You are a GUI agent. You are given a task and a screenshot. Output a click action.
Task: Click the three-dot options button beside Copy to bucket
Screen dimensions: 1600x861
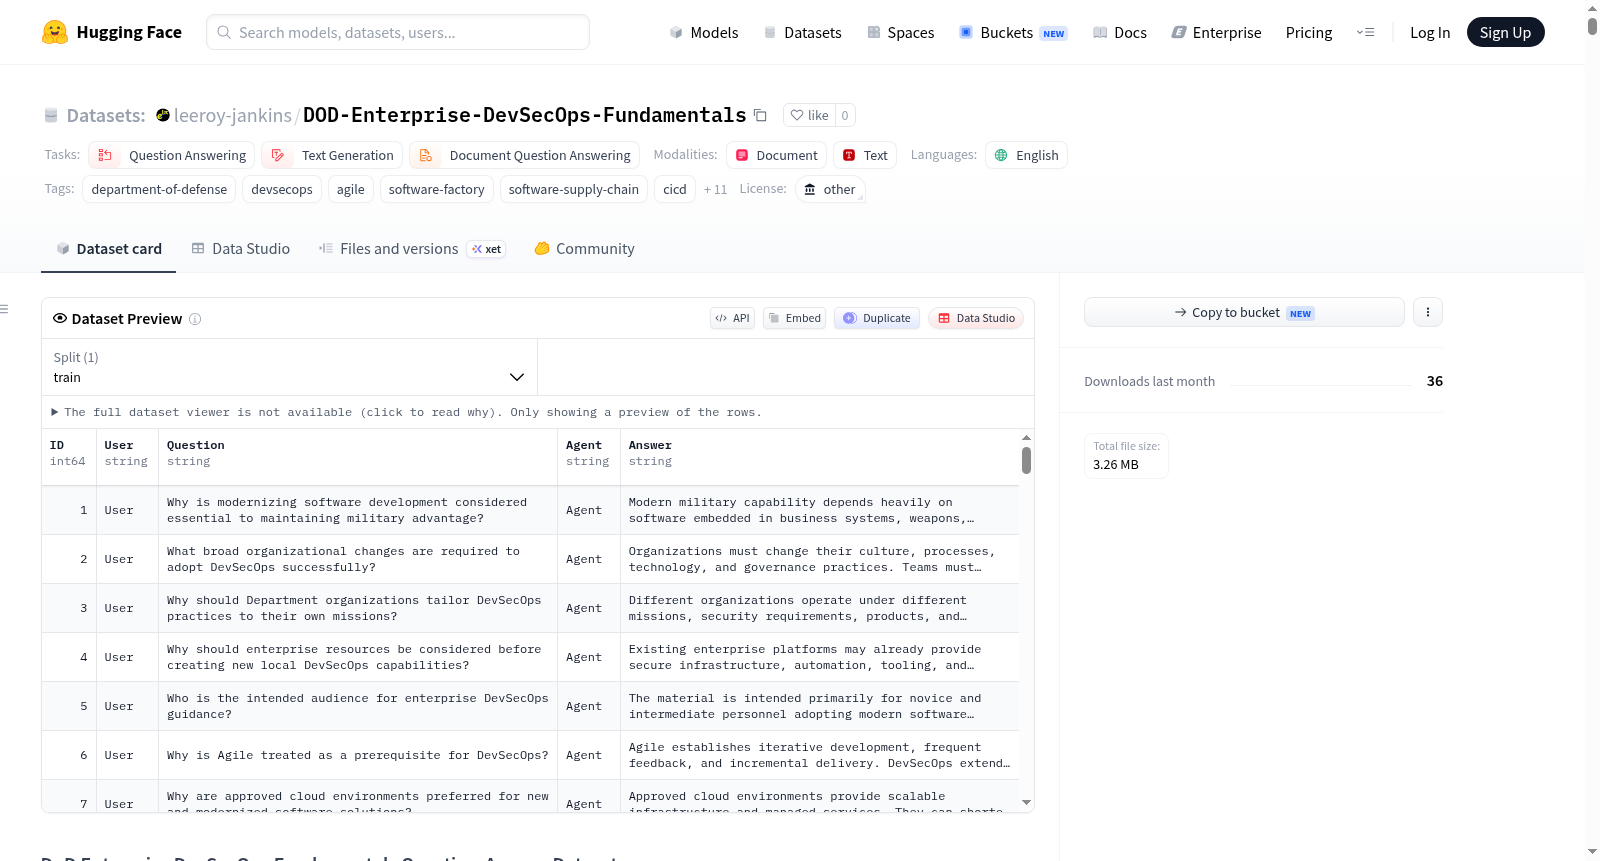pyautogui.click(x=1428, y=312)
